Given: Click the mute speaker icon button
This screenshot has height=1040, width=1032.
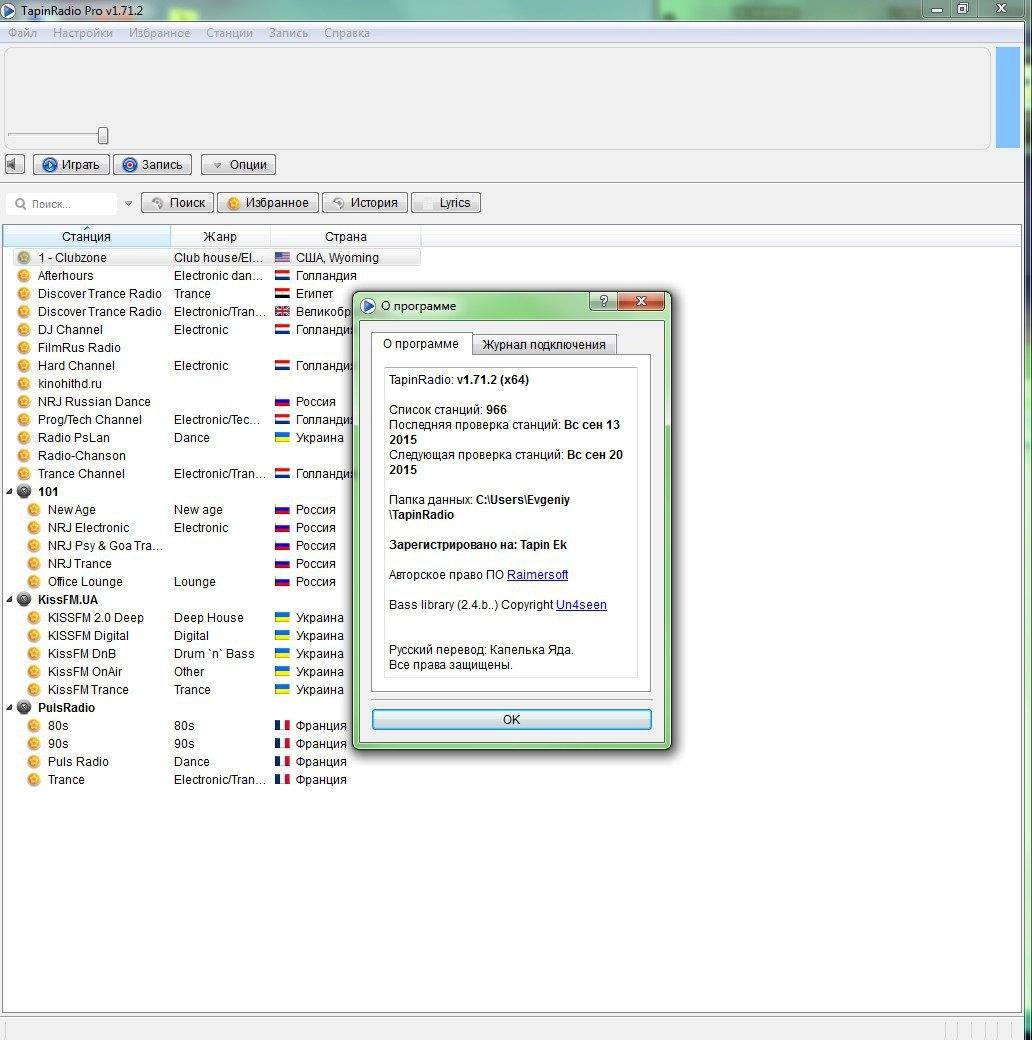Looking at the screenshot, I should coord(15,164).
